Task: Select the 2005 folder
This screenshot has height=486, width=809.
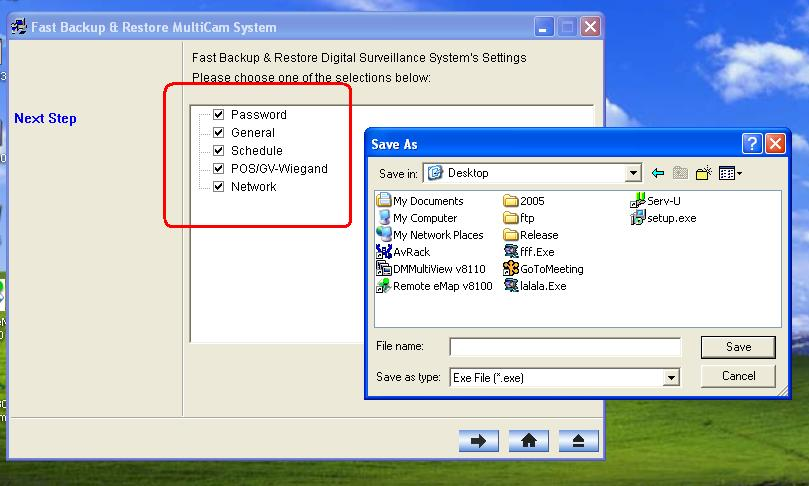Action: click(x=524, y=200)
